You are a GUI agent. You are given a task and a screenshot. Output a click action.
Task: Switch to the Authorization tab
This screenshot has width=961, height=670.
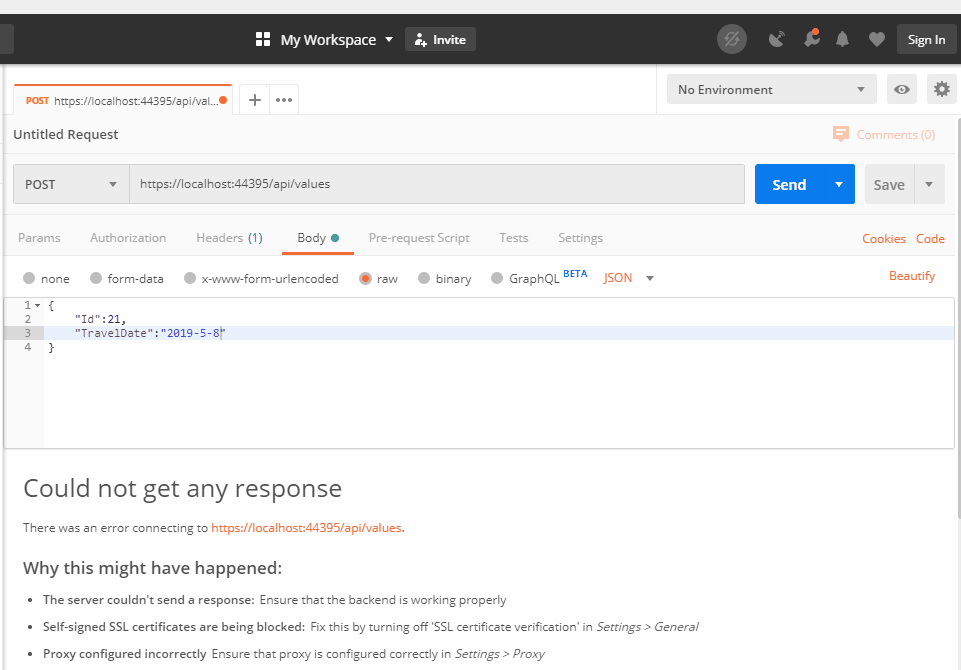coord(128,238)
